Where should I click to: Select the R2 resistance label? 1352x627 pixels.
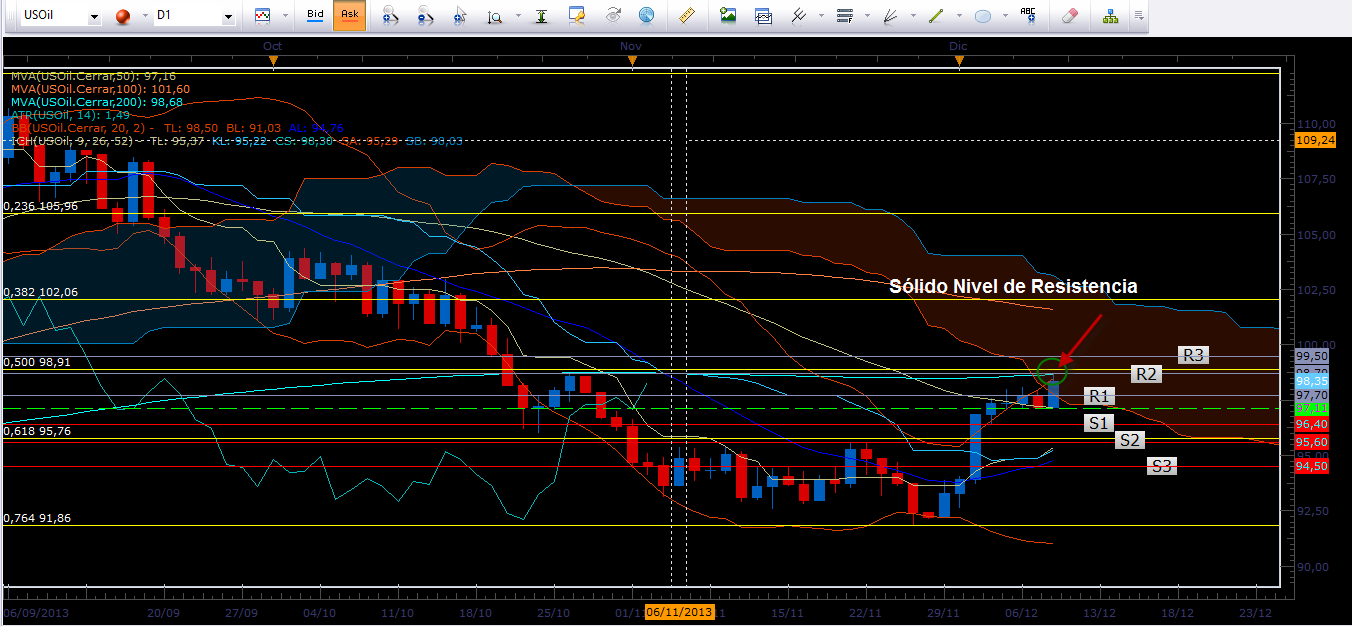click(x=1146, y=374)
